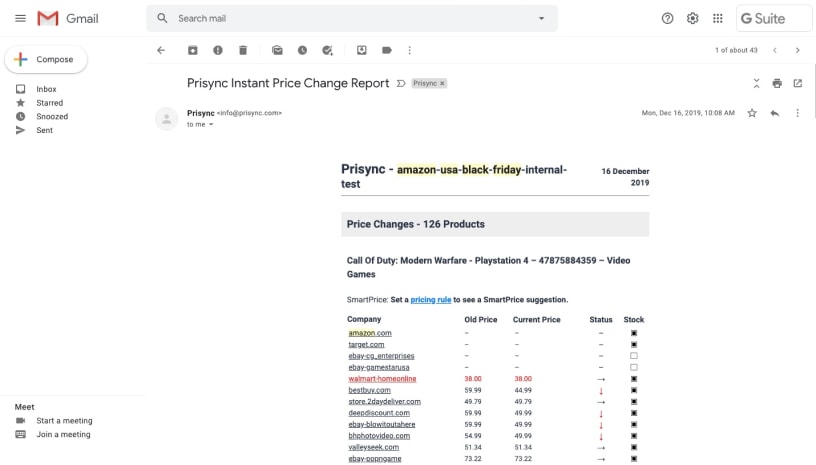This screenshot has width=816, height=465.
Task: Delete the email with trash icon
Action: [x=243, y=50]
